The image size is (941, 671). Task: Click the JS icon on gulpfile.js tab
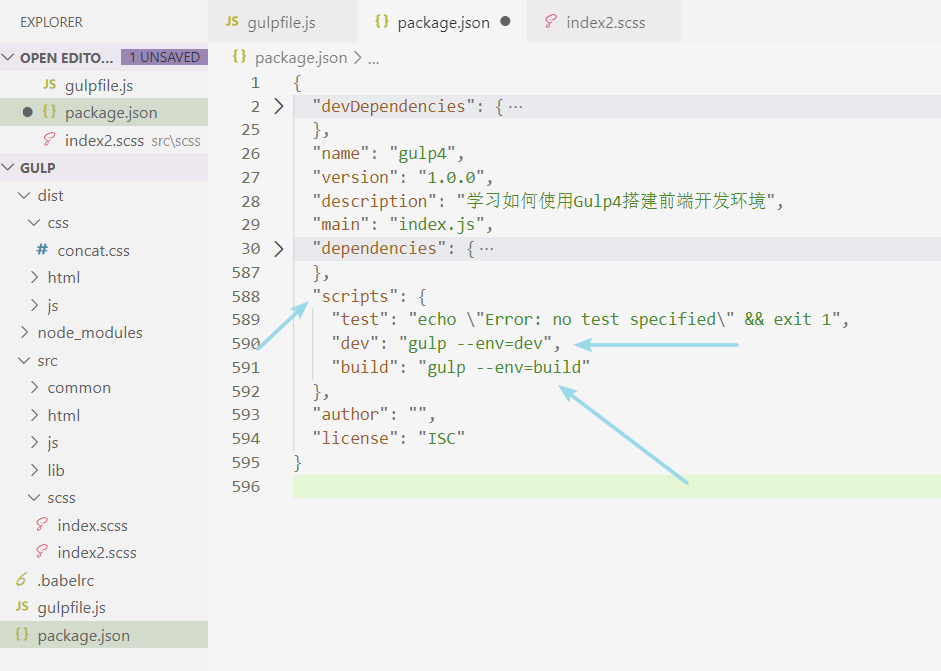click(x=232, y=22)
